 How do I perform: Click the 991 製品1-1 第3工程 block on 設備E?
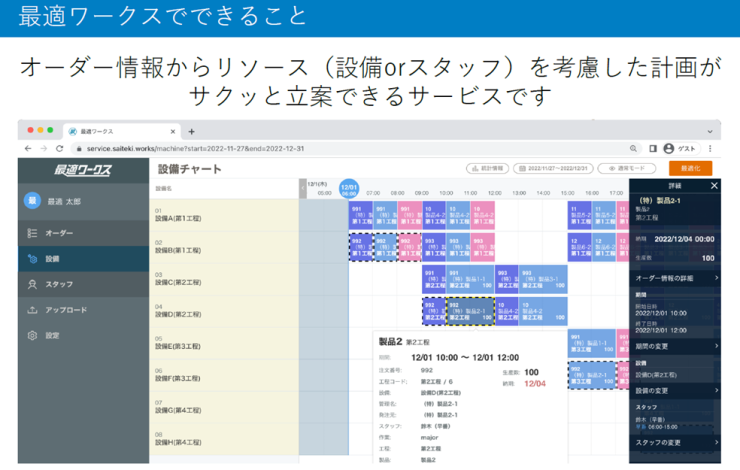592,344
